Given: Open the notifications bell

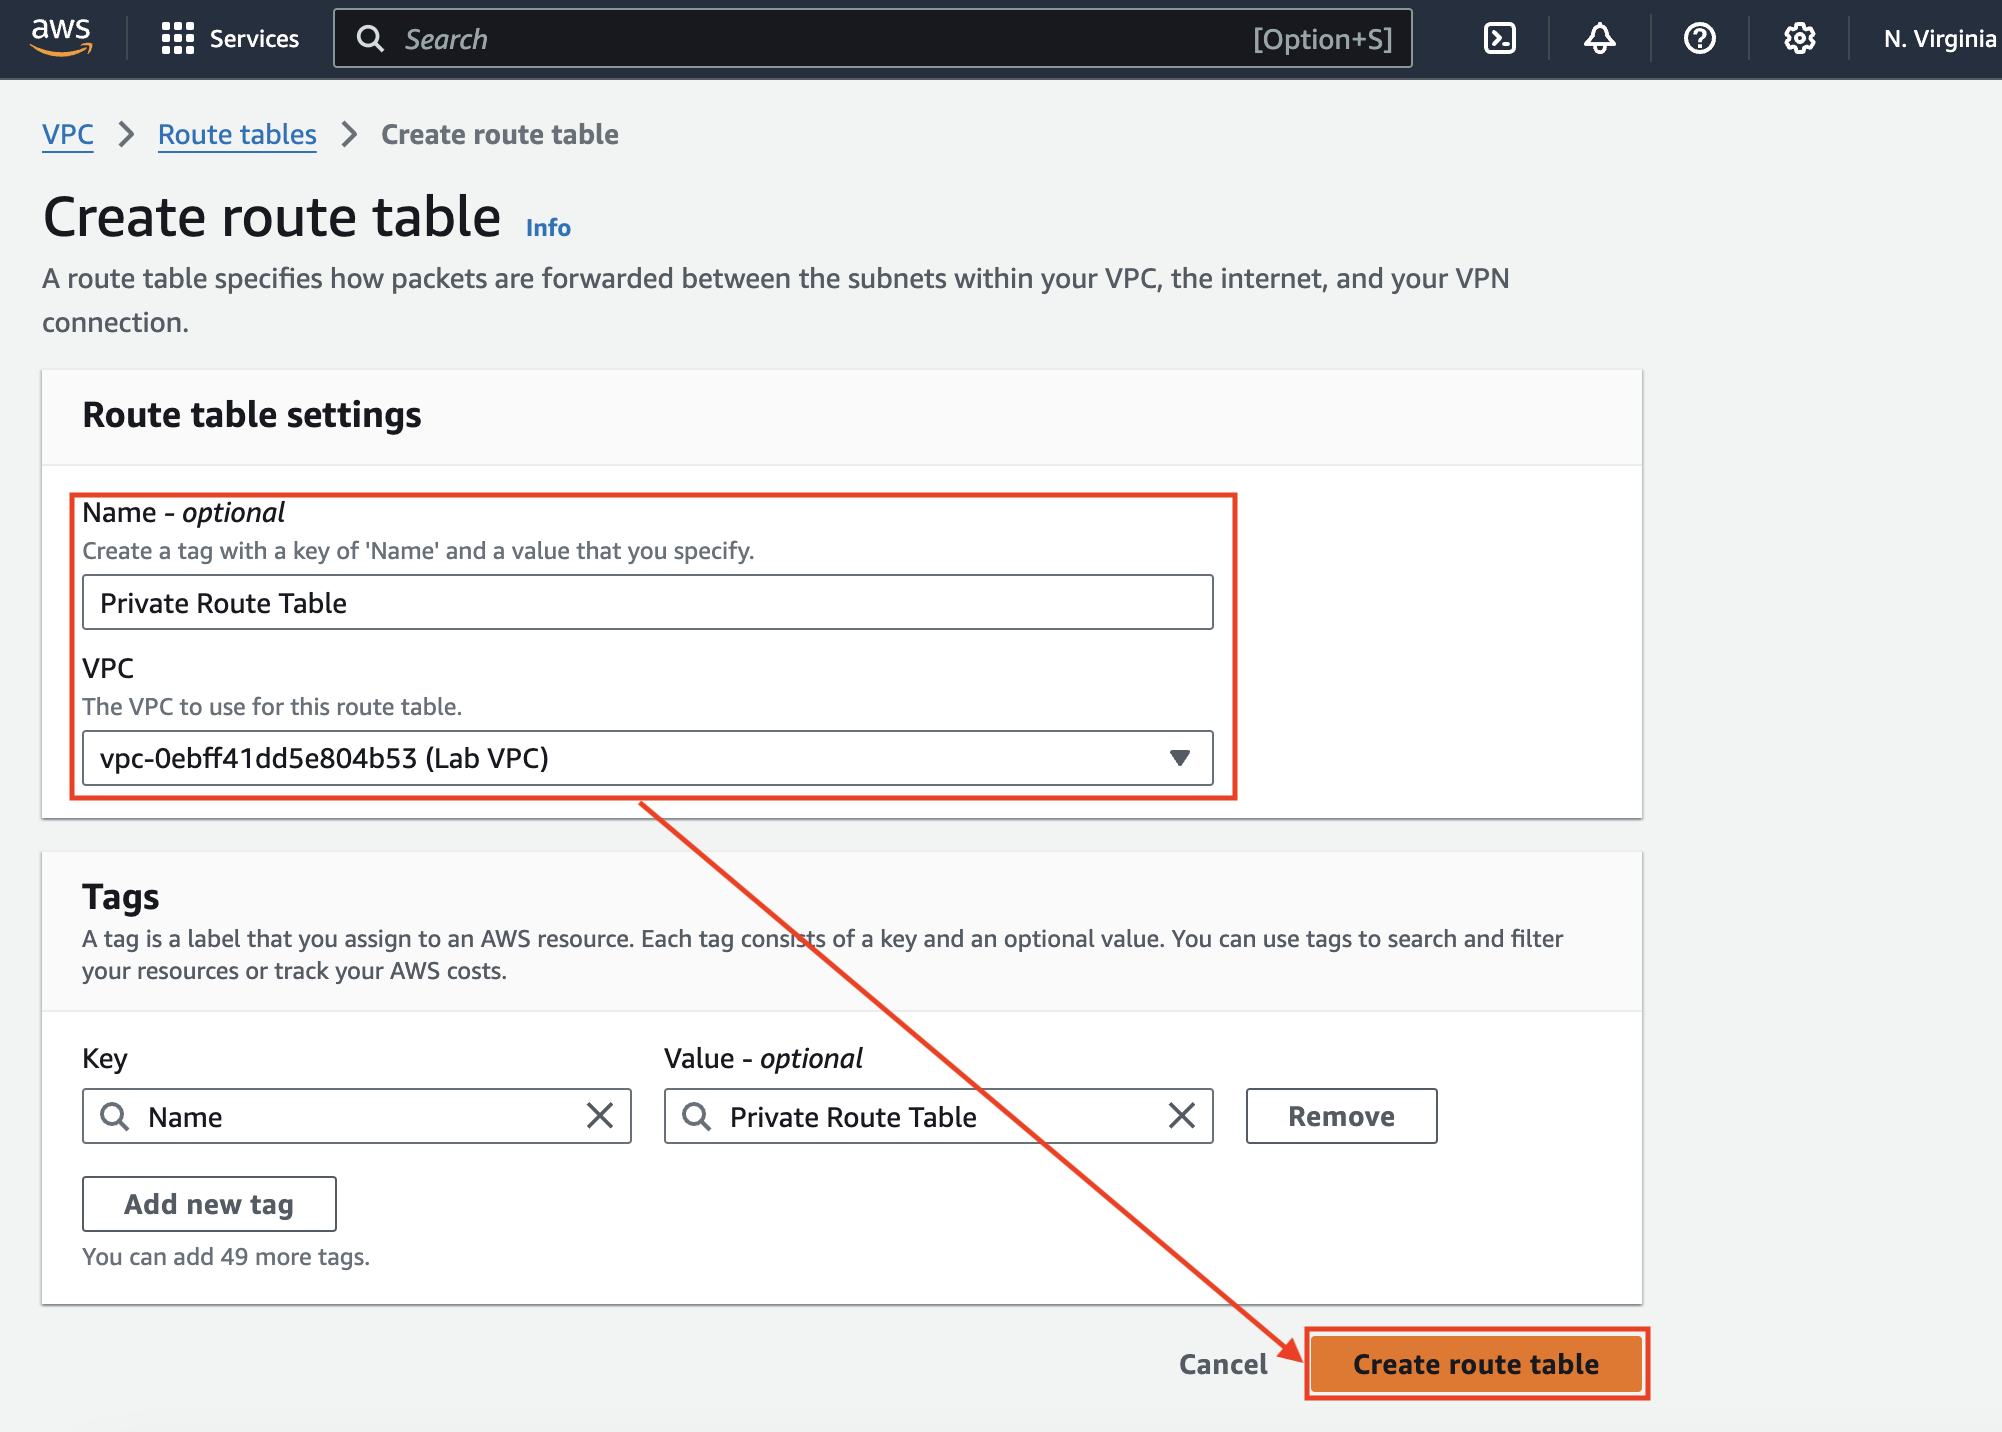Looking at the screenshot, I should [x=1599, y=39].
